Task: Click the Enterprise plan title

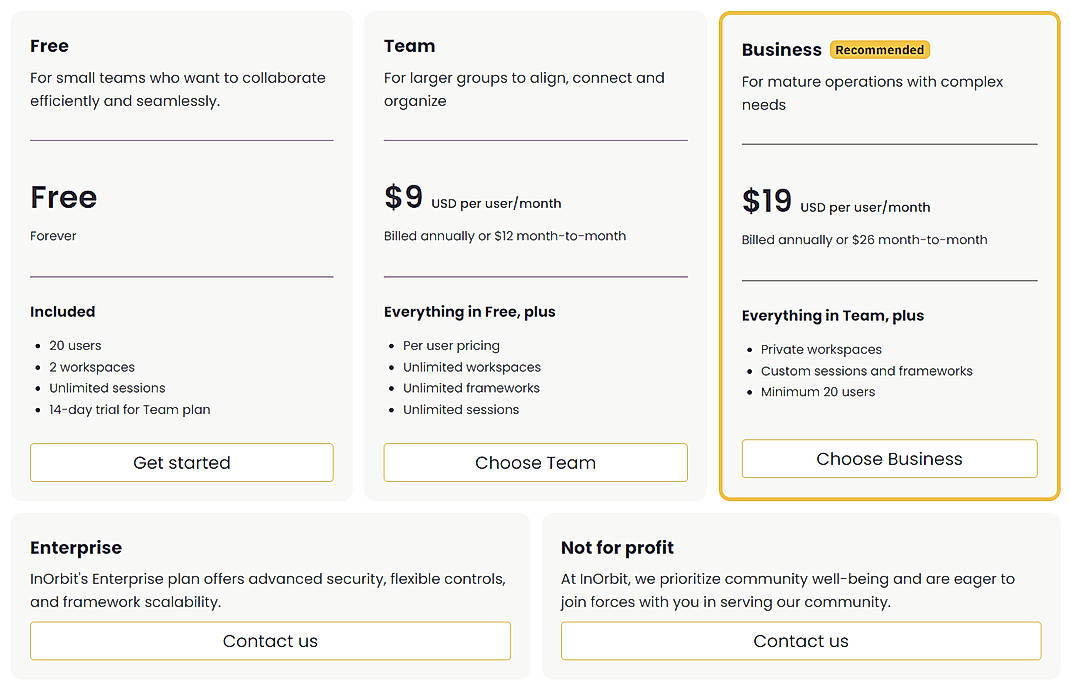Action: [76, 548]
